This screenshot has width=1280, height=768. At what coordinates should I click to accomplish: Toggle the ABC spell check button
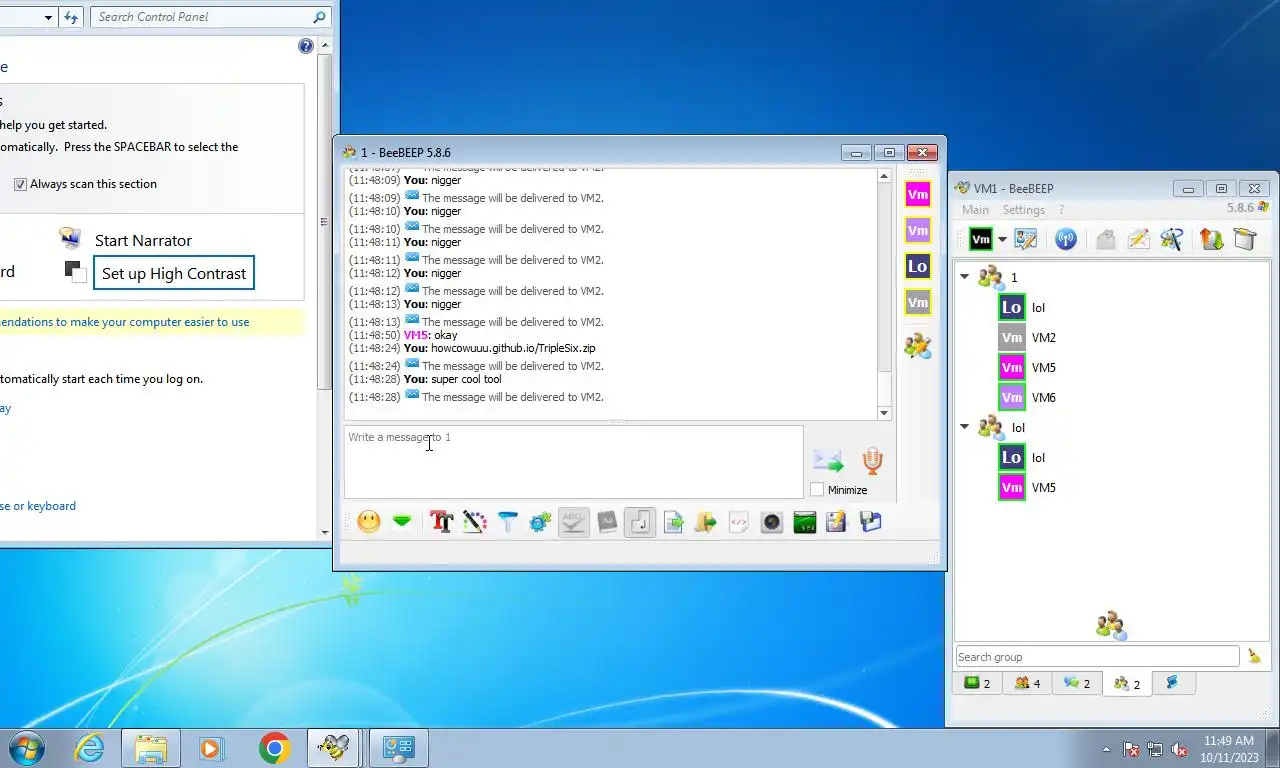coord(574,522)
